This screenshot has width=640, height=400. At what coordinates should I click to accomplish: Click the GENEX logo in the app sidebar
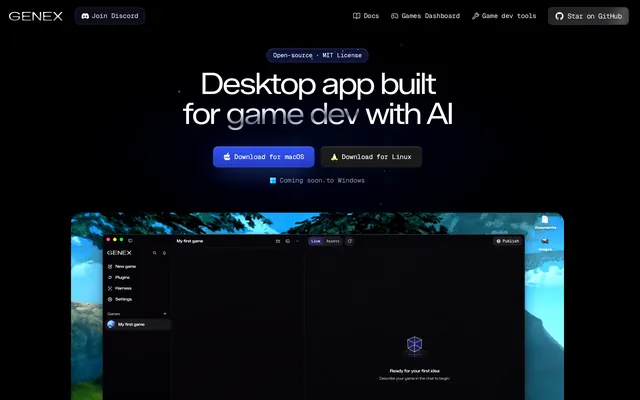(119, 253)
